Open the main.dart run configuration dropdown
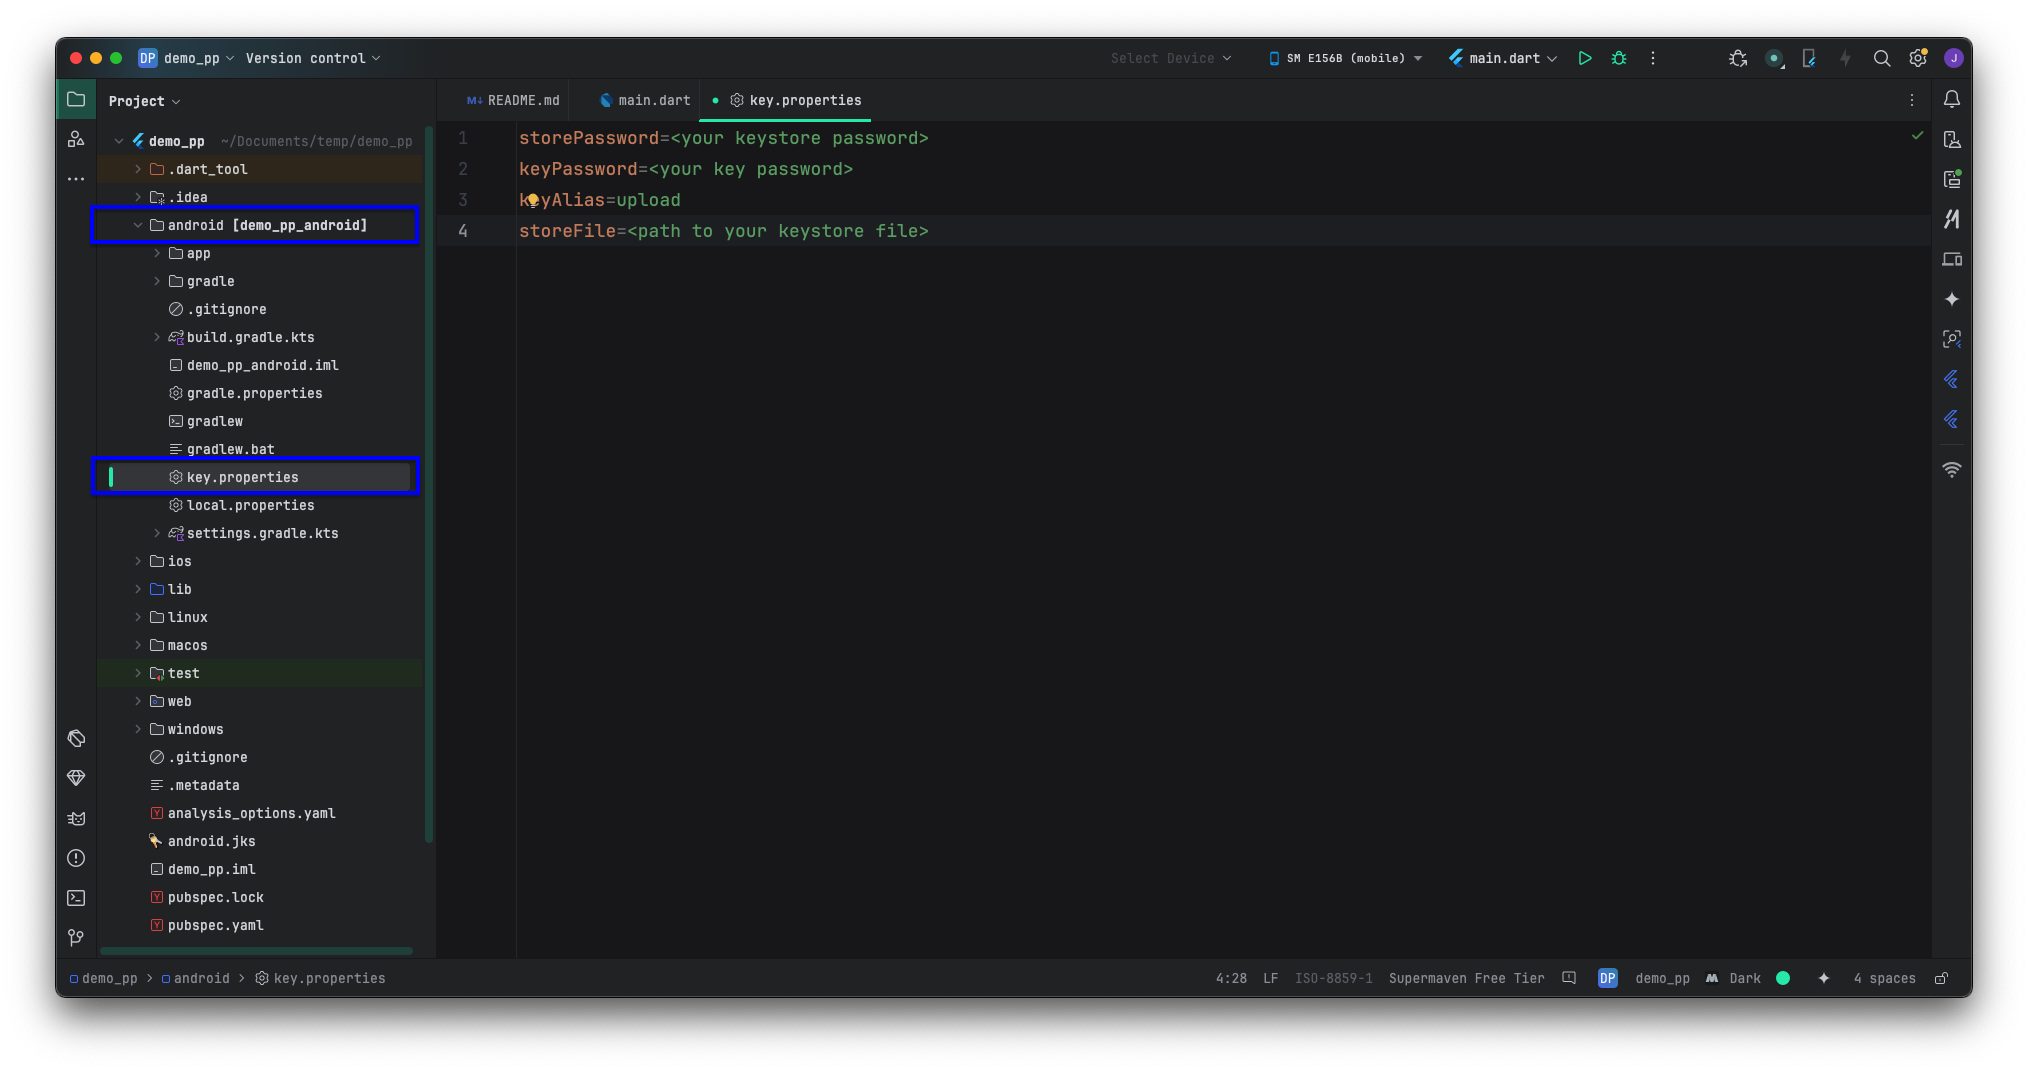The image size is (2028, 1071). point(1503,58)
